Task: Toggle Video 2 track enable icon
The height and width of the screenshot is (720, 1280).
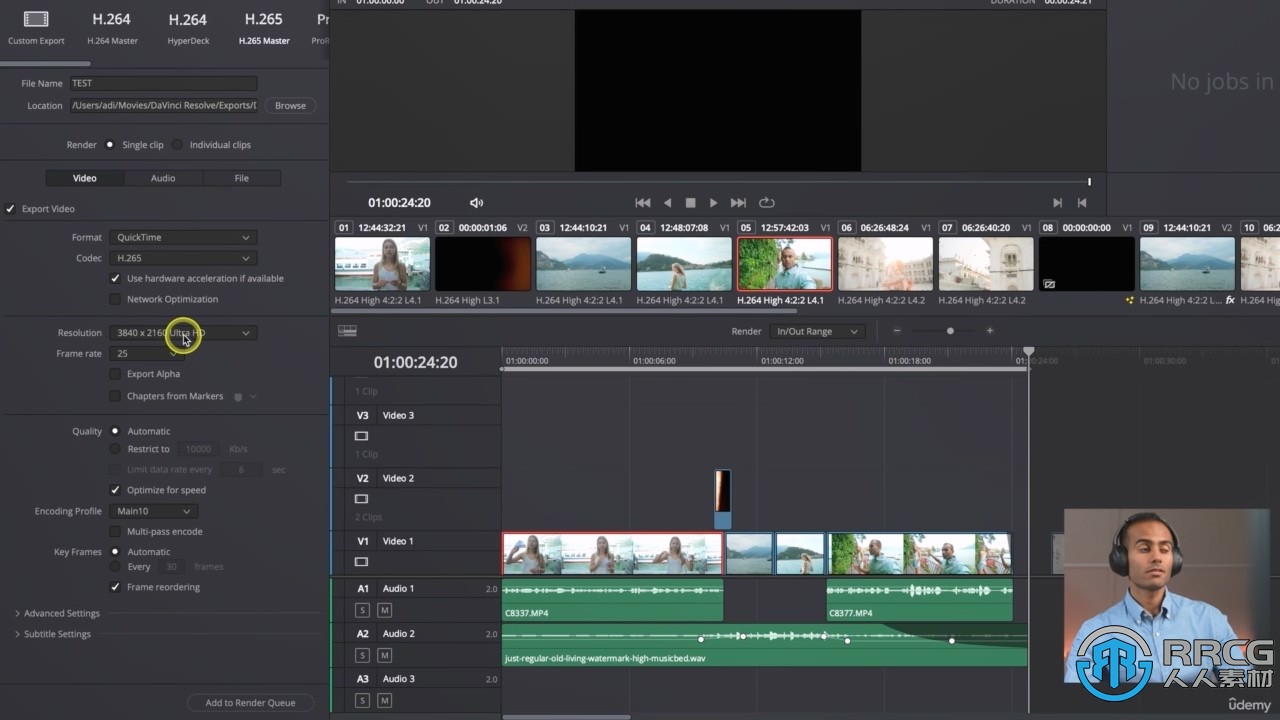Action: pyautogui.click(x=362, y=499)
